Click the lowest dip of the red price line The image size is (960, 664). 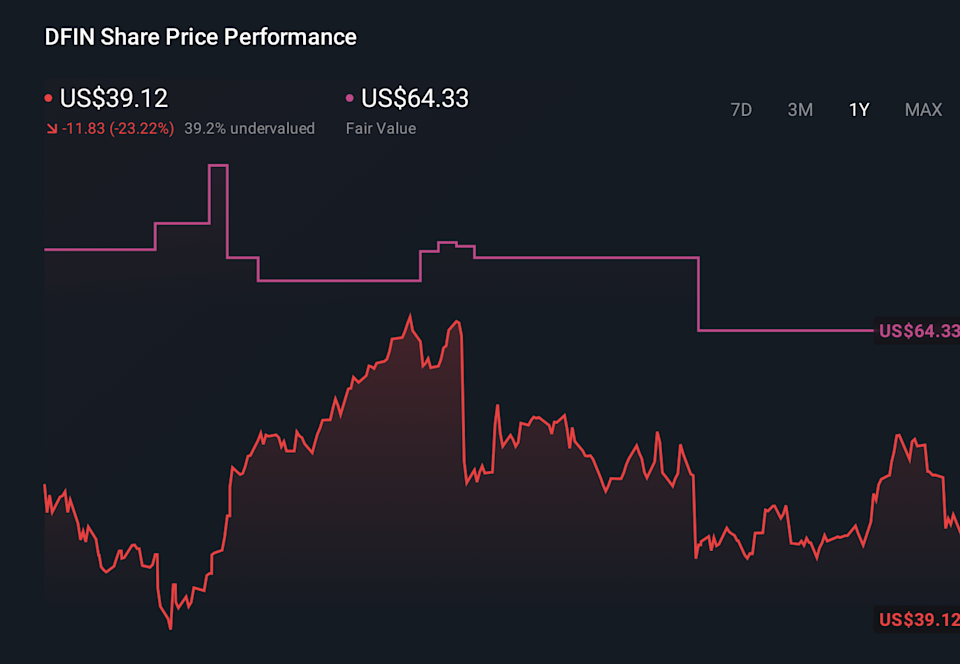170,628
